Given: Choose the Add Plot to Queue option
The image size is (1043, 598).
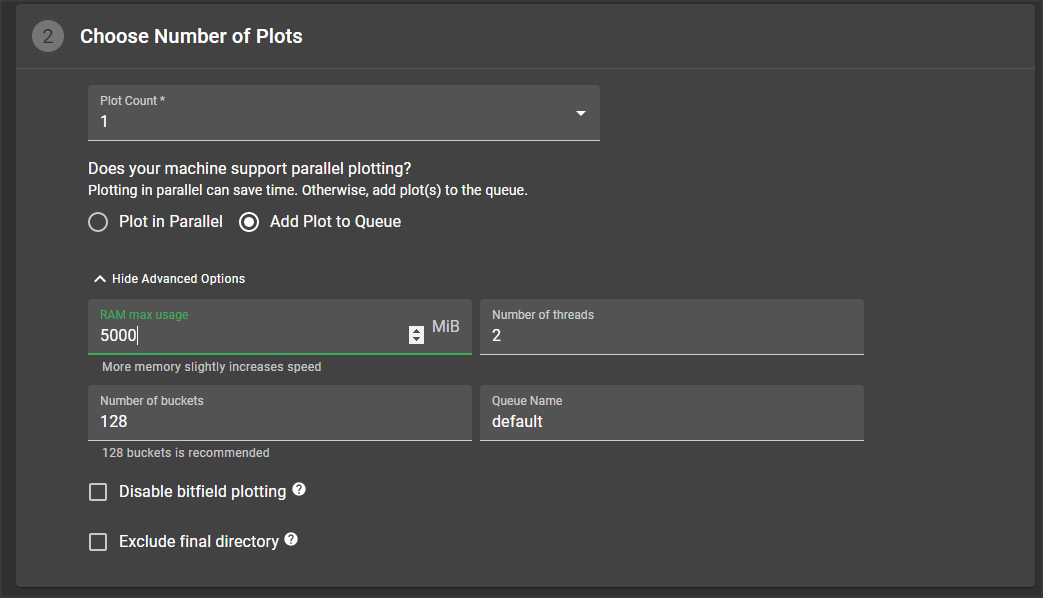Looking at the screenshot, I should 249,222.
